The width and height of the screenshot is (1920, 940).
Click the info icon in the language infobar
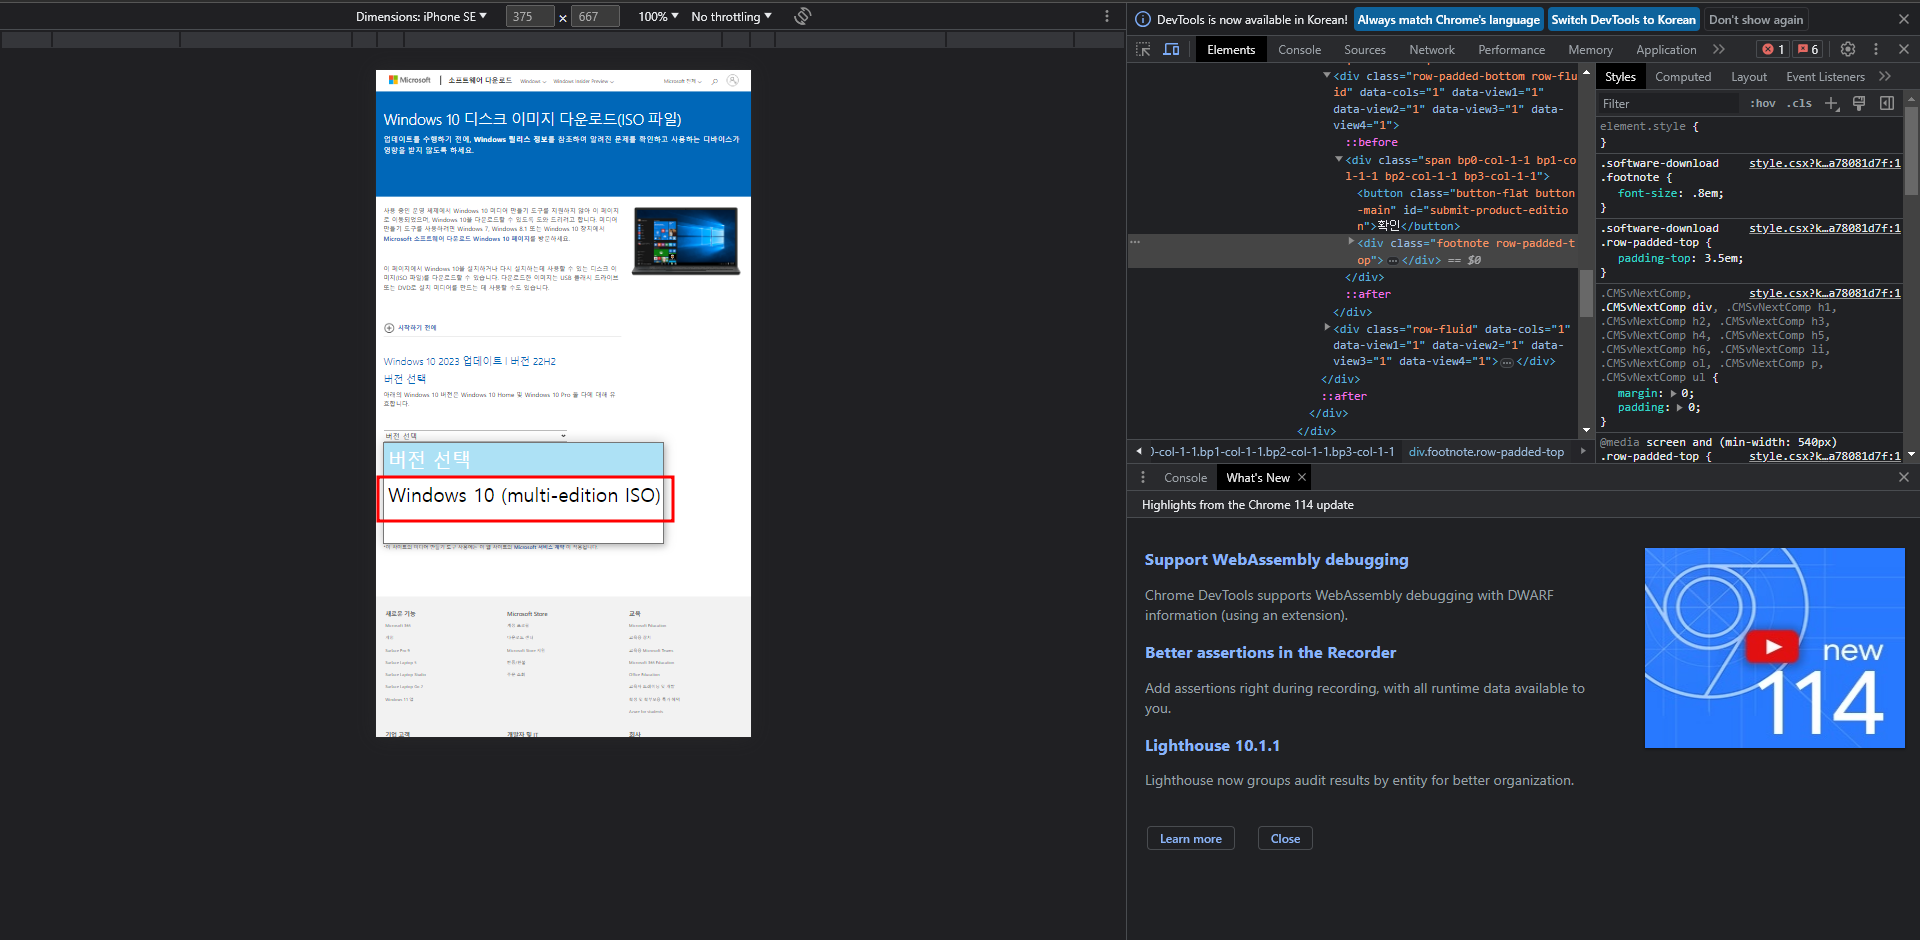pos(1143,19)
